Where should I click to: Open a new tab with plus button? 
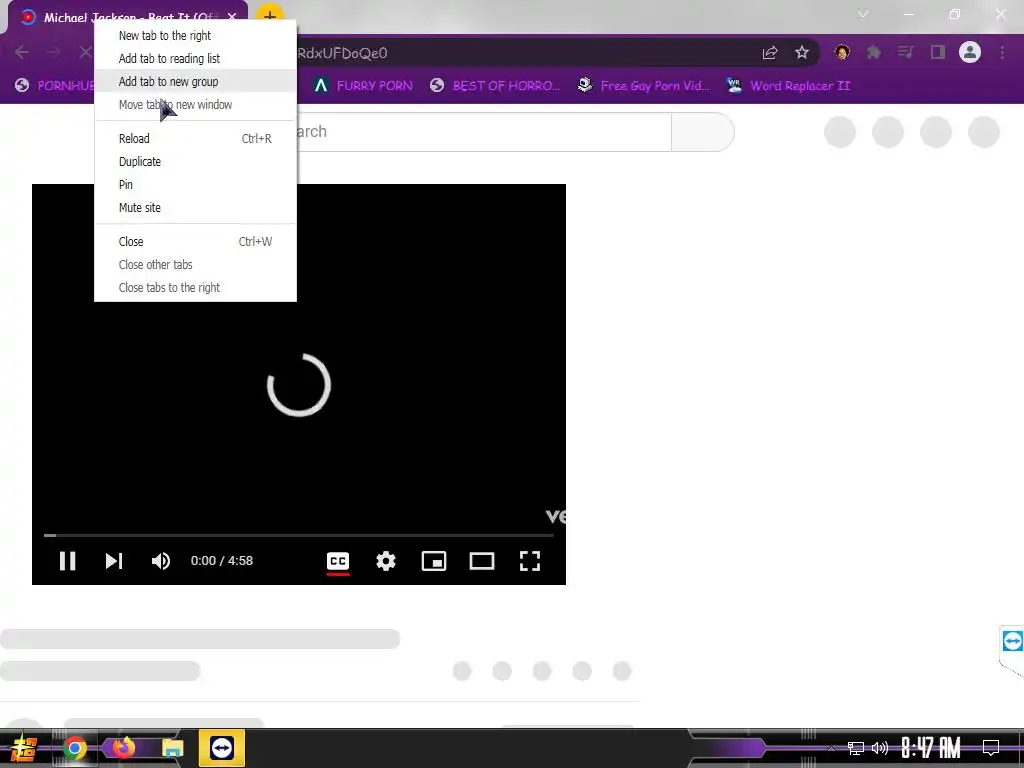coord(270,16)
